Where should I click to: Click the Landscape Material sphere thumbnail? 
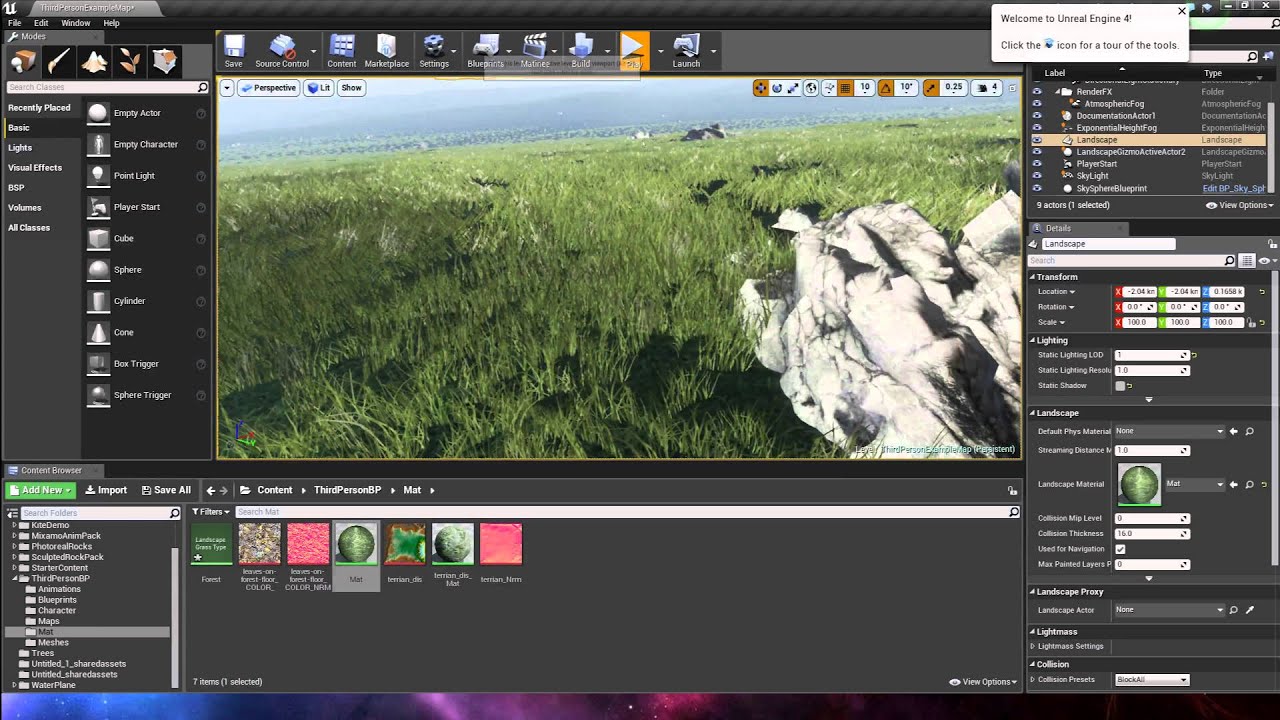tap(1139, 484)
